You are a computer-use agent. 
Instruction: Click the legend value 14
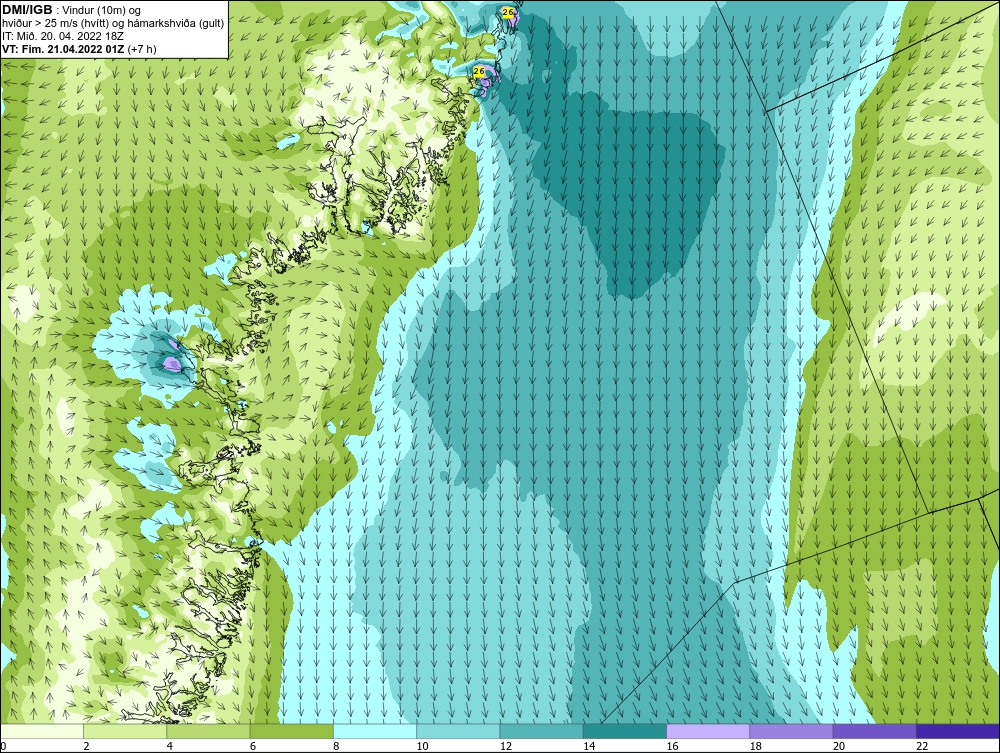tap(589, 747)
